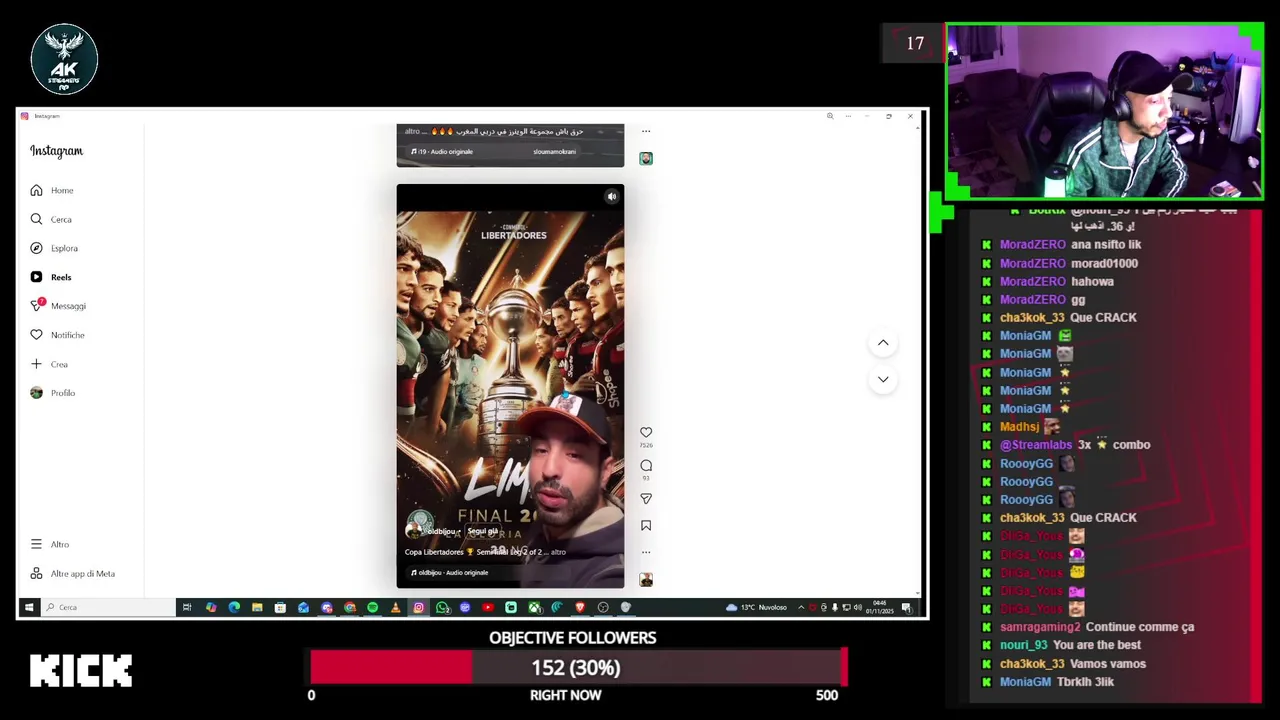
Task: Expand reel caption with altro
Action: (558, 552)
